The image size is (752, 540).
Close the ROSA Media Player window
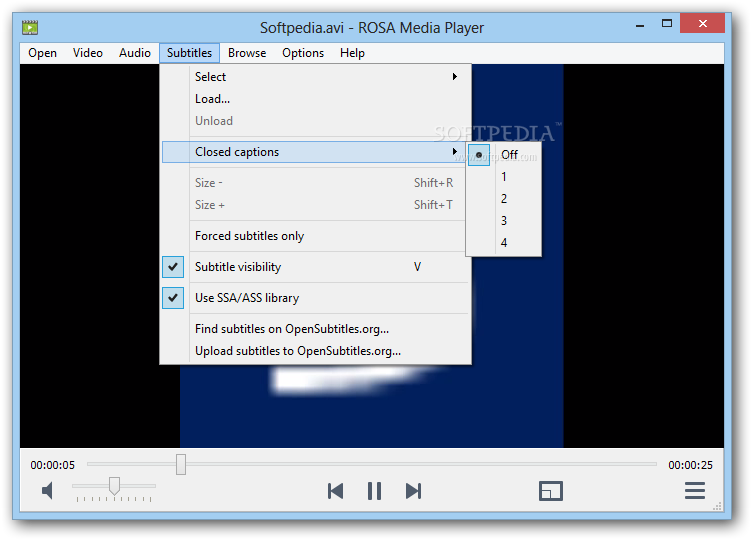tap(702, 23)
